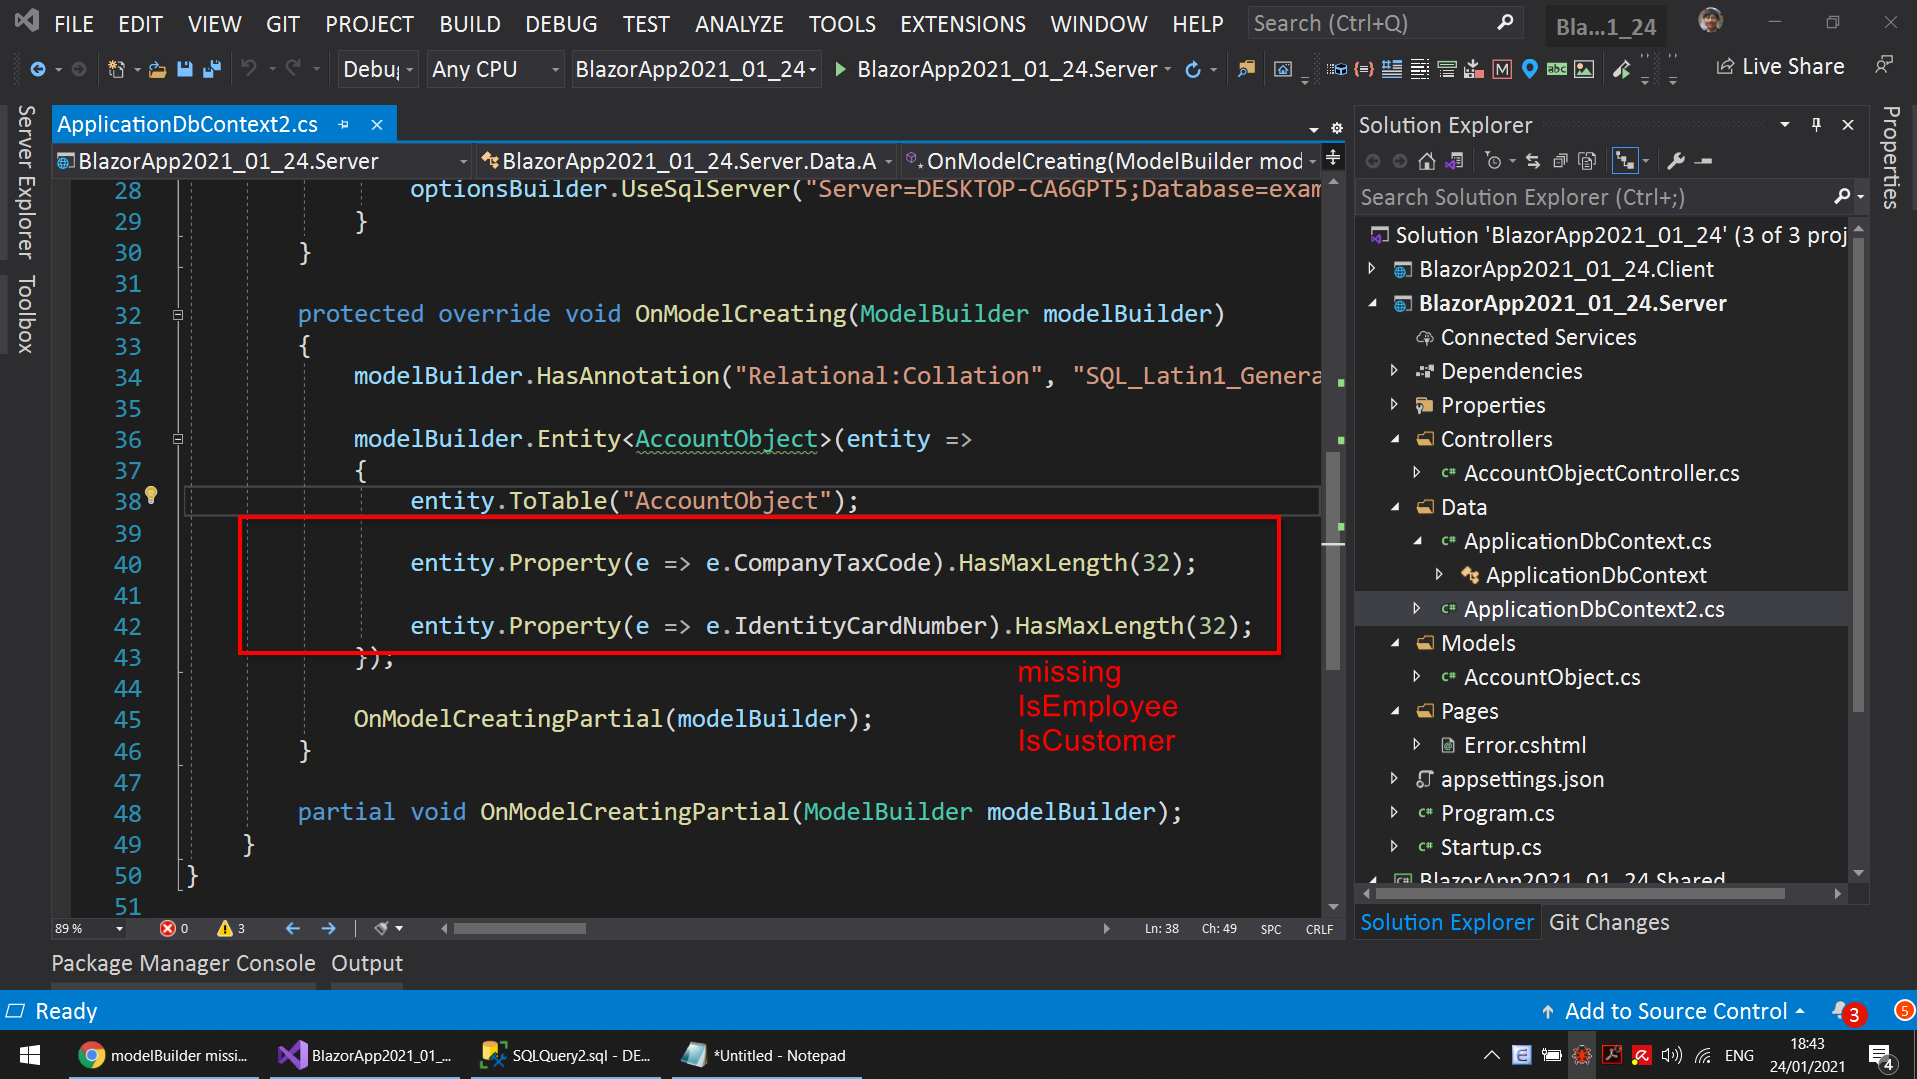Click the Live Share icon in the toolbar
Image resolution: width=1917 pixels, height=1079 pixels.
click(1725, 66)
